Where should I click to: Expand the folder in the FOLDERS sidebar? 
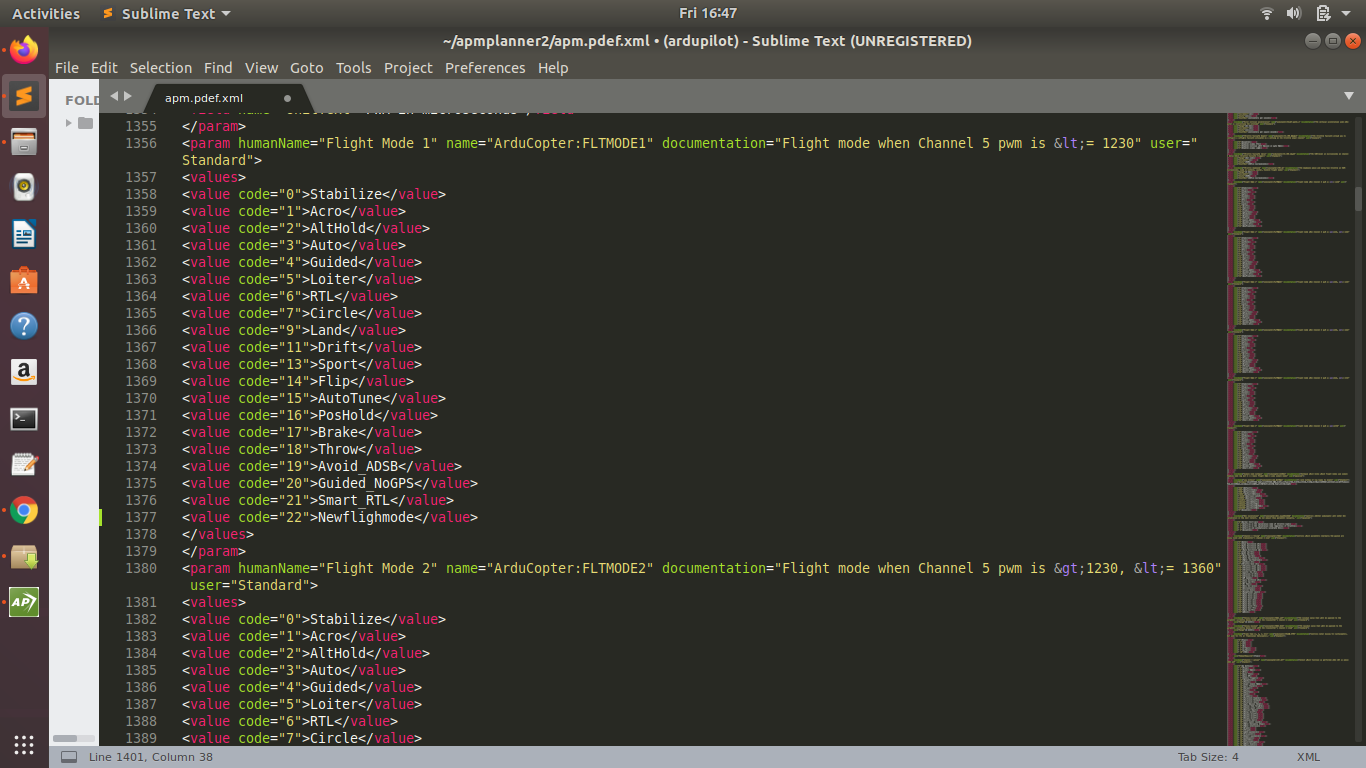pyautogui.click(x=66, y=123)
